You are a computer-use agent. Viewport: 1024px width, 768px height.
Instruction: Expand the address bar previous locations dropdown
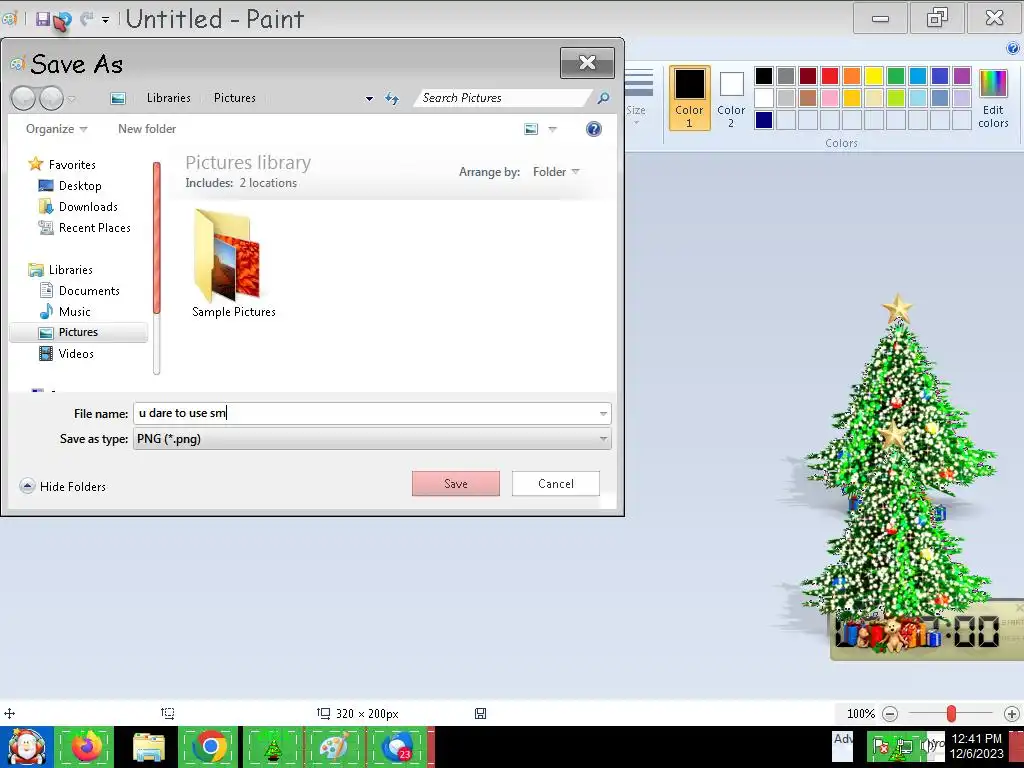click(x=369, y=99)
